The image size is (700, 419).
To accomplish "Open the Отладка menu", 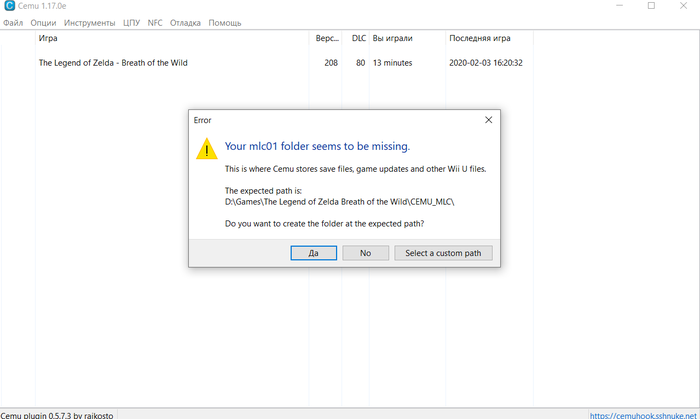I will click(185, 22).
